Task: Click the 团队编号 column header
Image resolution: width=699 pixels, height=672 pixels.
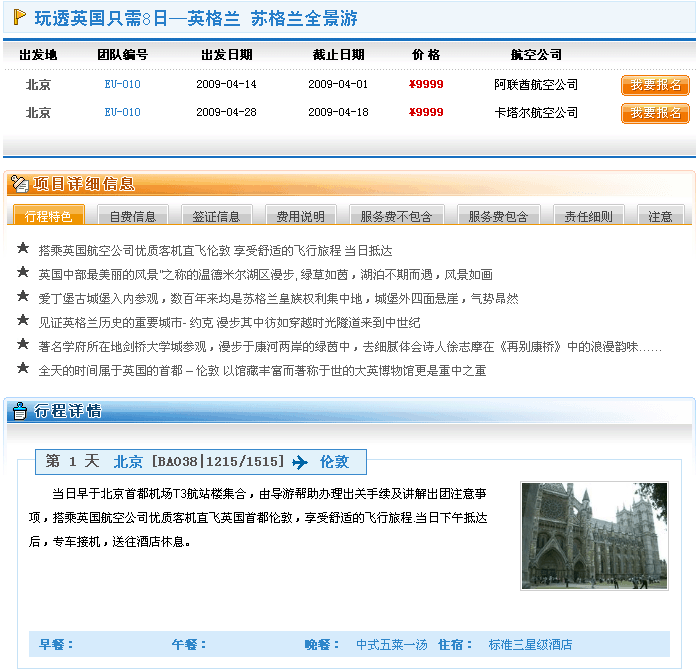Action: [x=123, y=55]
